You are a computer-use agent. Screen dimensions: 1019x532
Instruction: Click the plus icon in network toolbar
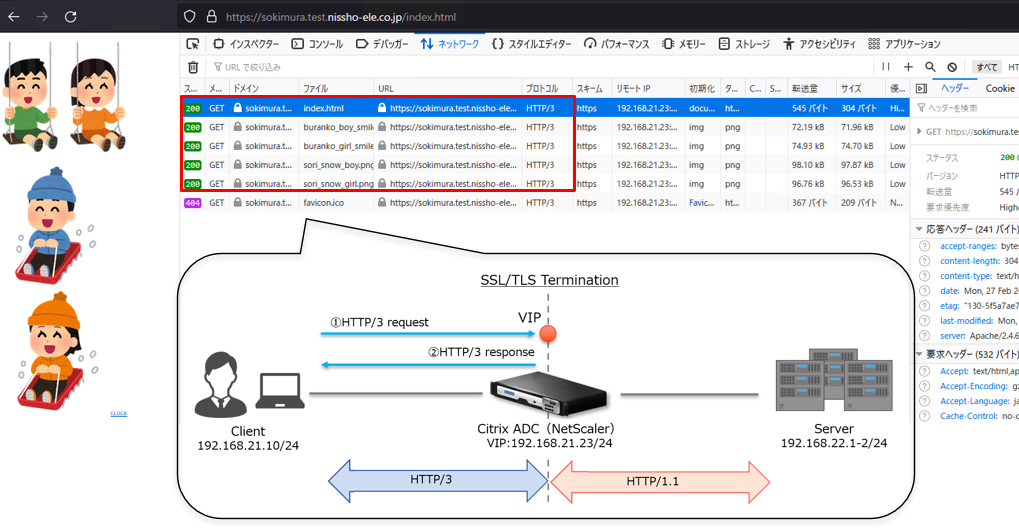pyautogui.click(x=908, y=67)
